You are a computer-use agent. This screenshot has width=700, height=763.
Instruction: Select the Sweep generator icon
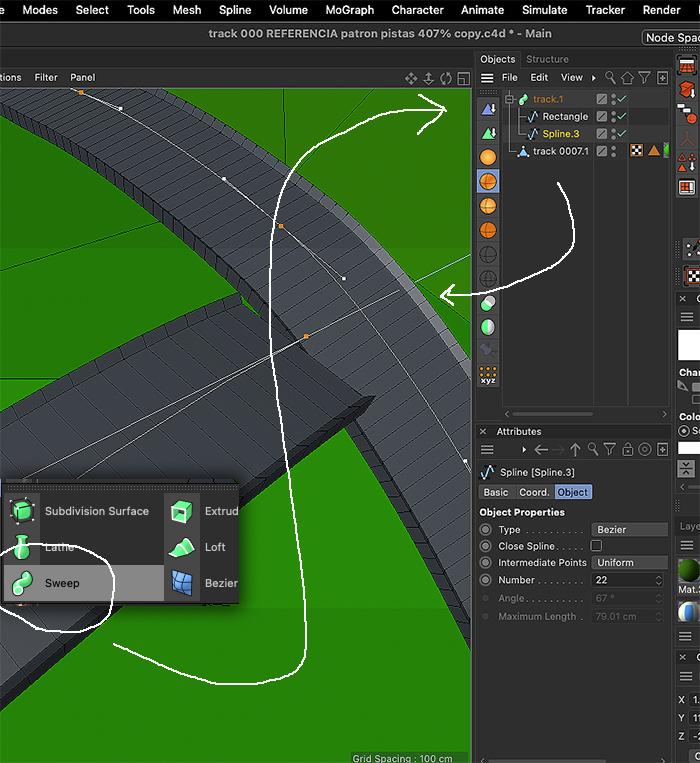[x=22, y=582]
